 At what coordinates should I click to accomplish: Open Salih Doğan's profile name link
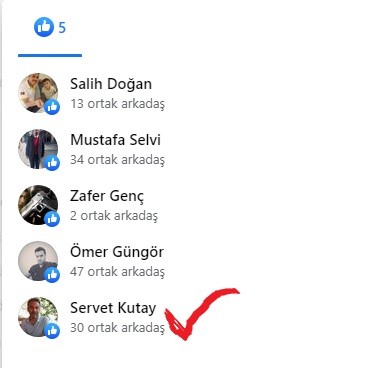[x=111, y=84]
